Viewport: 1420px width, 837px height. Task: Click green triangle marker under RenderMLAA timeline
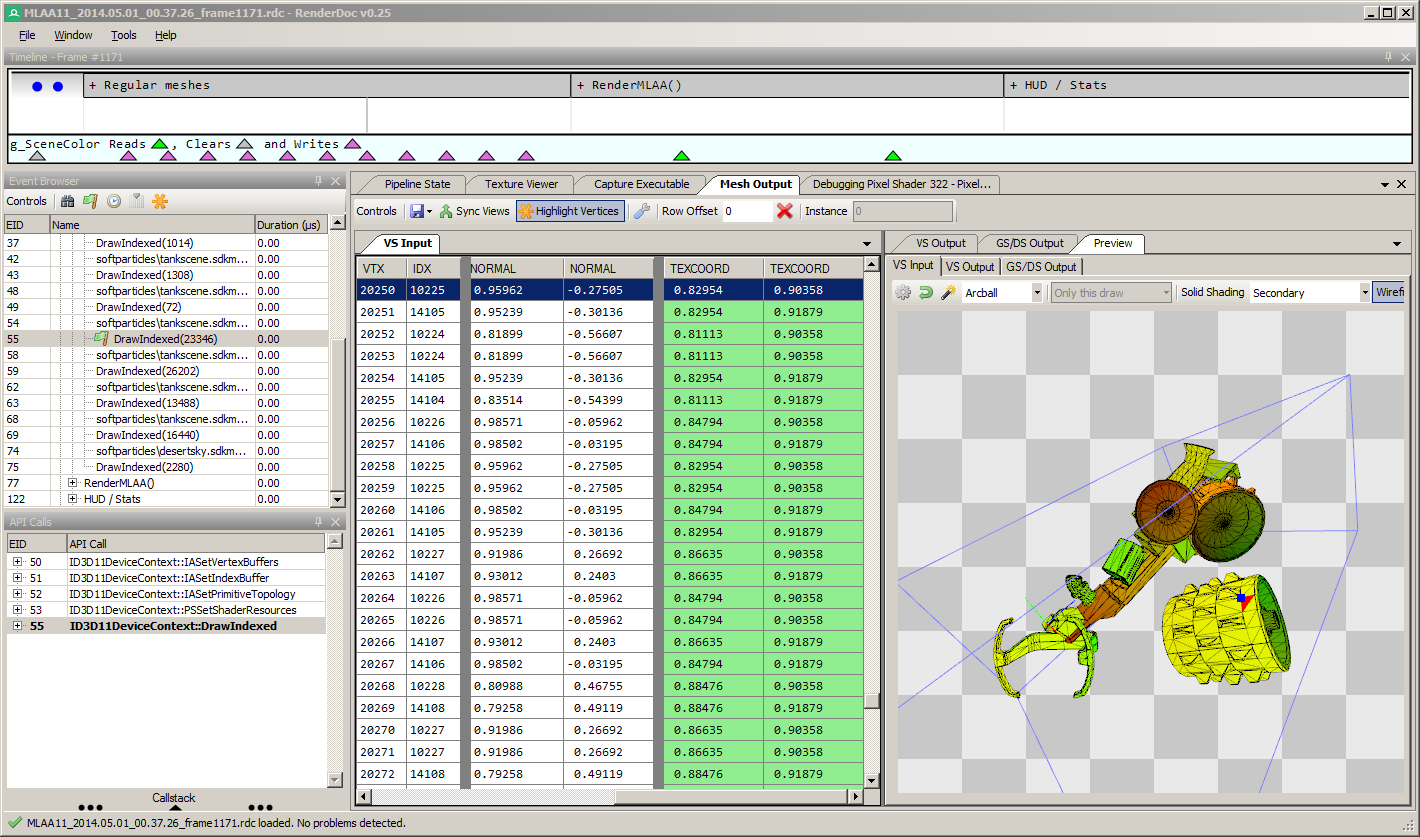coord(681,156)
